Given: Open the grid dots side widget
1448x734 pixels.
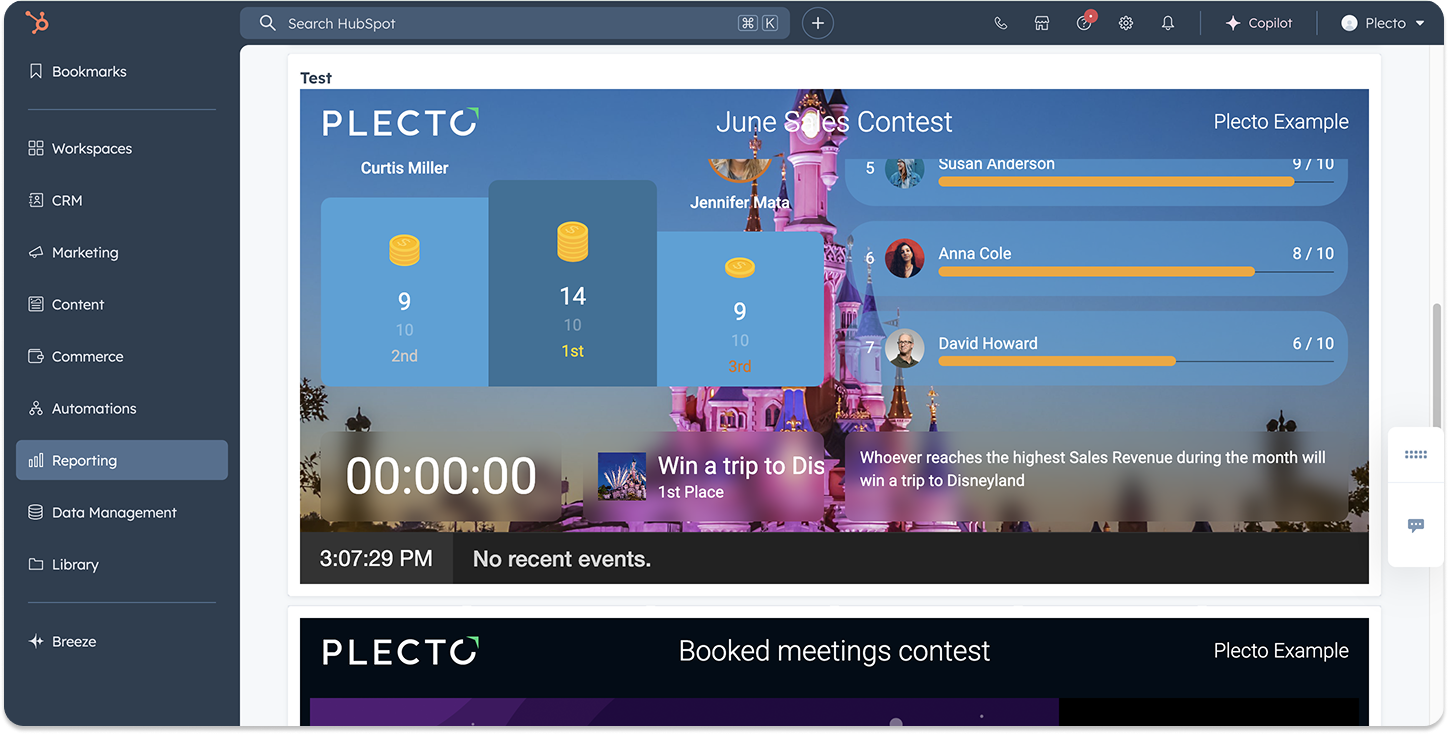Looking at the screenshot, I should (x=1416, y=455).
